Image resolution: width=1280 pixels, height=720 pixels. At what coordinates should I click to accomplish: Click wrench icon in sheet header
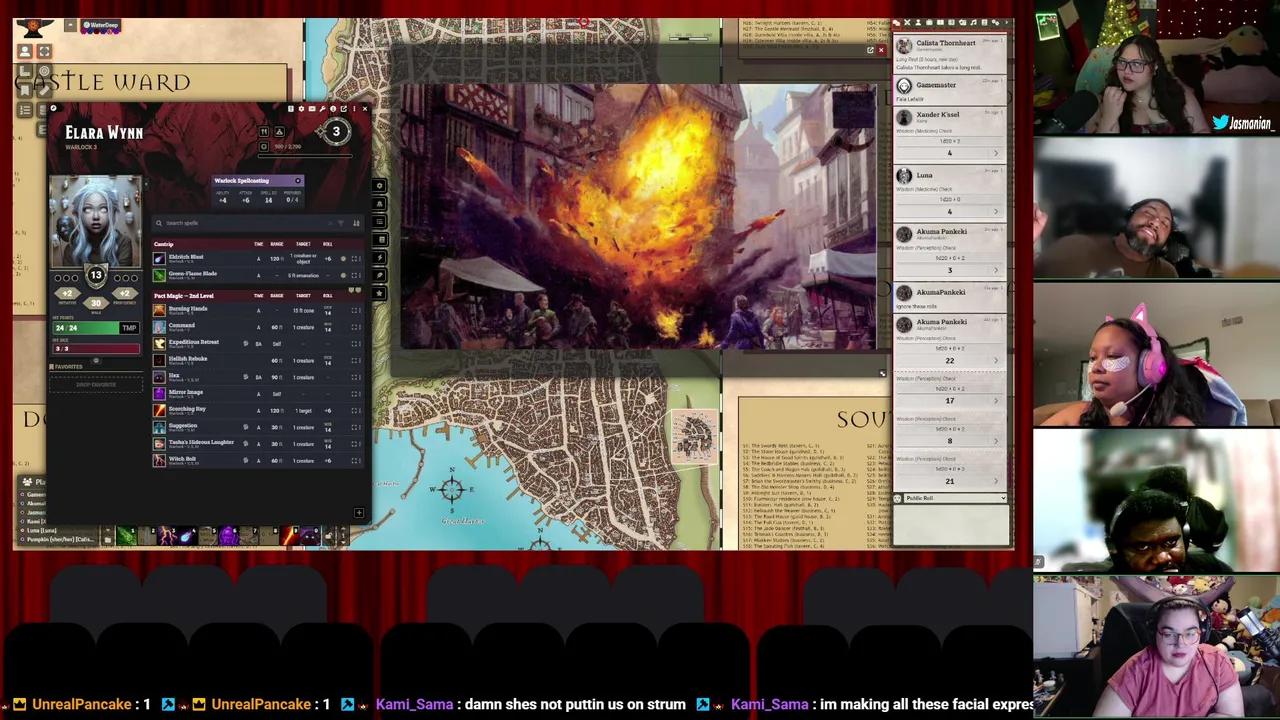coord(322,108)
